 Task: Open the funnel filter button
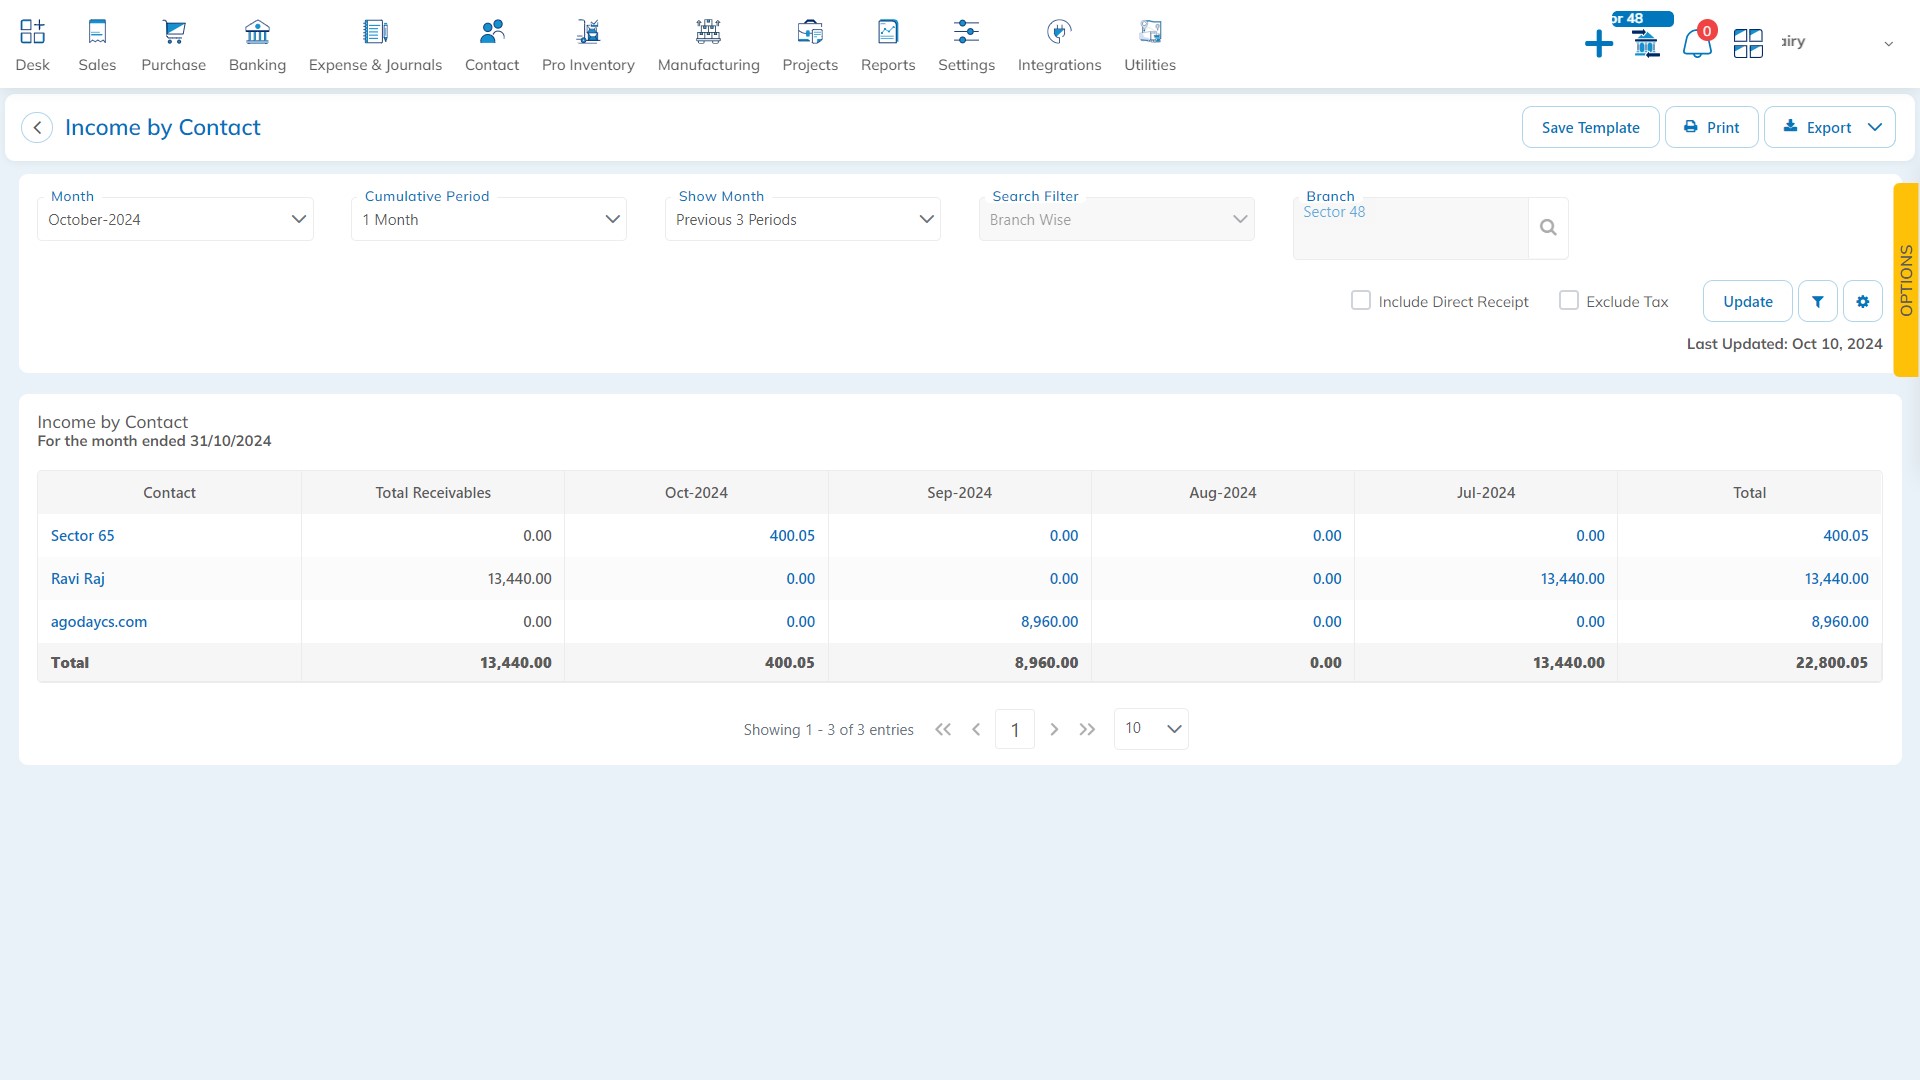tap(1818, 301)
